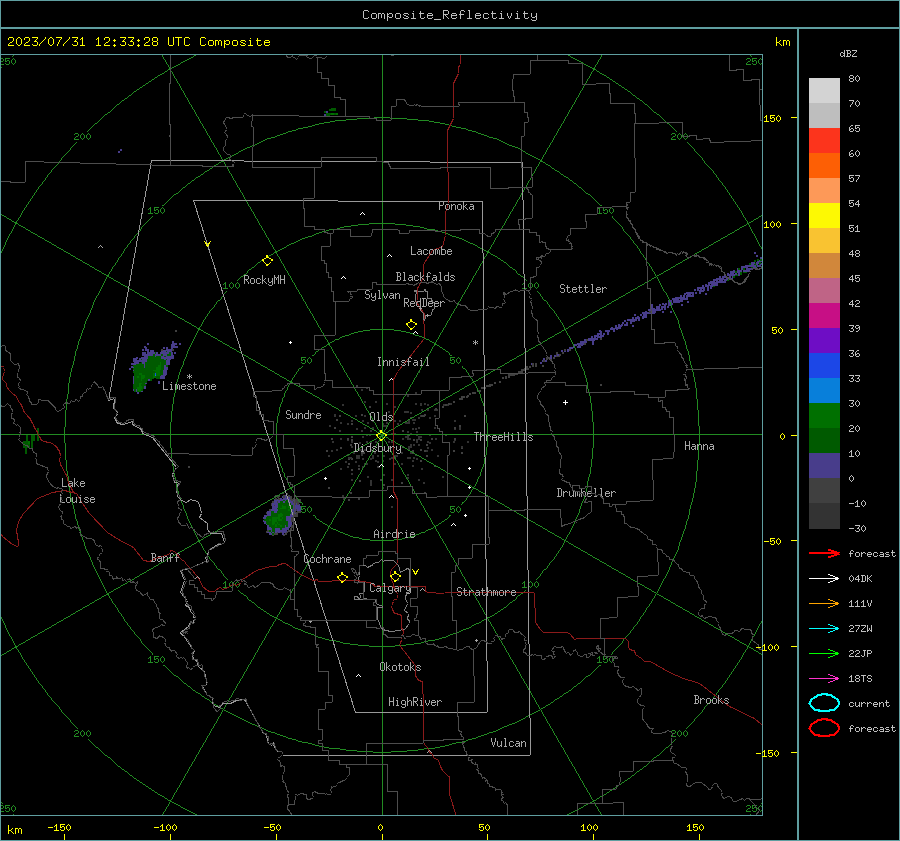Click the Didsbury city label

377,448
